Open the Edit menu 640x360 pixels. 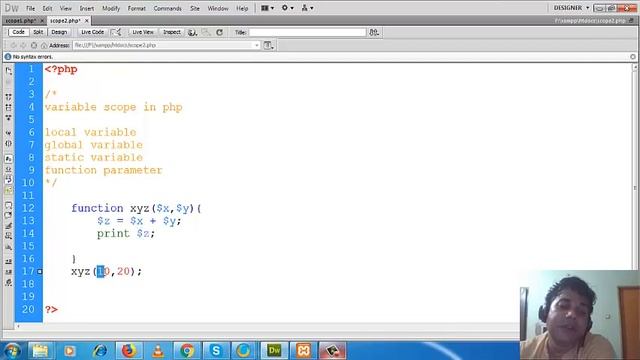(47, 8)
